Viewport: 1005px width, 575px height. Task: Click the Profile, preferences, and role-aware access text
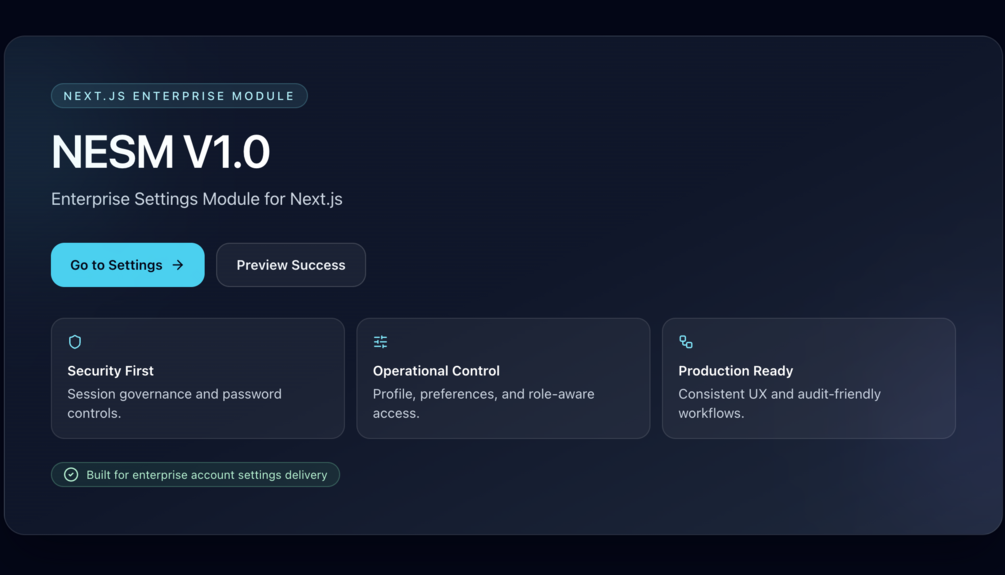484,403
